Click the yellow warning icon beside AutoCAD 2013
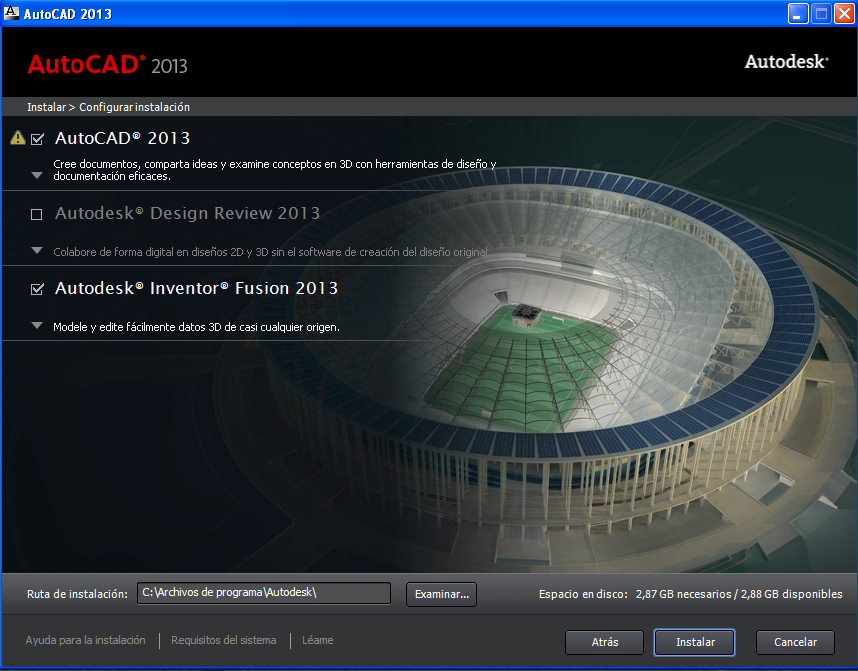This screenshot has width=858, height=671. [18, 137]
